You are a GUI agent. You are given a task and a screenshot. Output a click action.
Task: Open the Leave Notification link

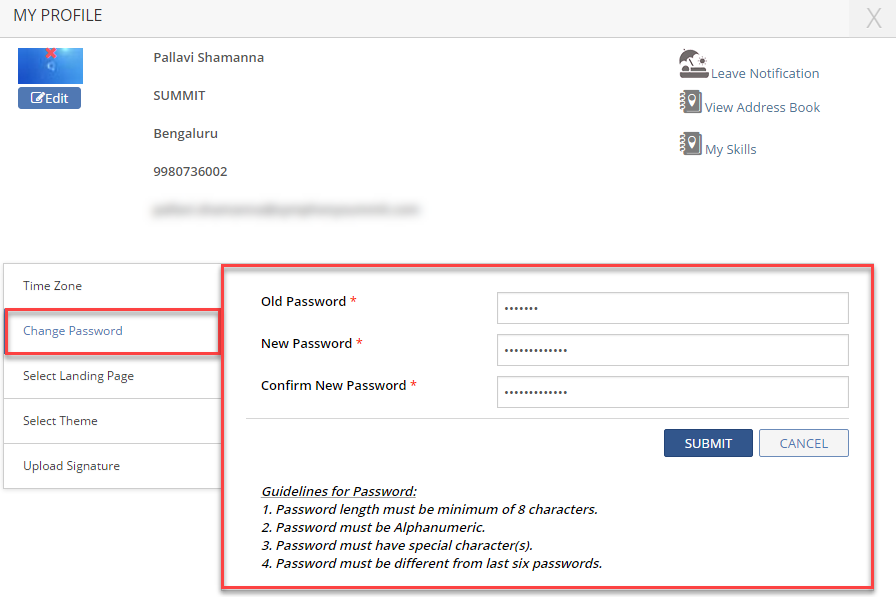click(x=765, y=74)
